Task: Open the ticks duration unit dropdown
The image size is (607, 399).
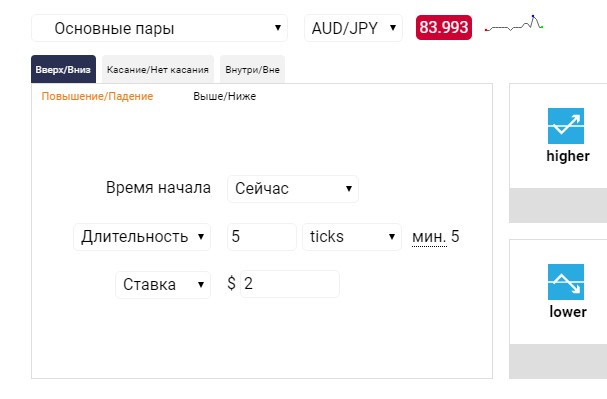Action: (352, 237)
